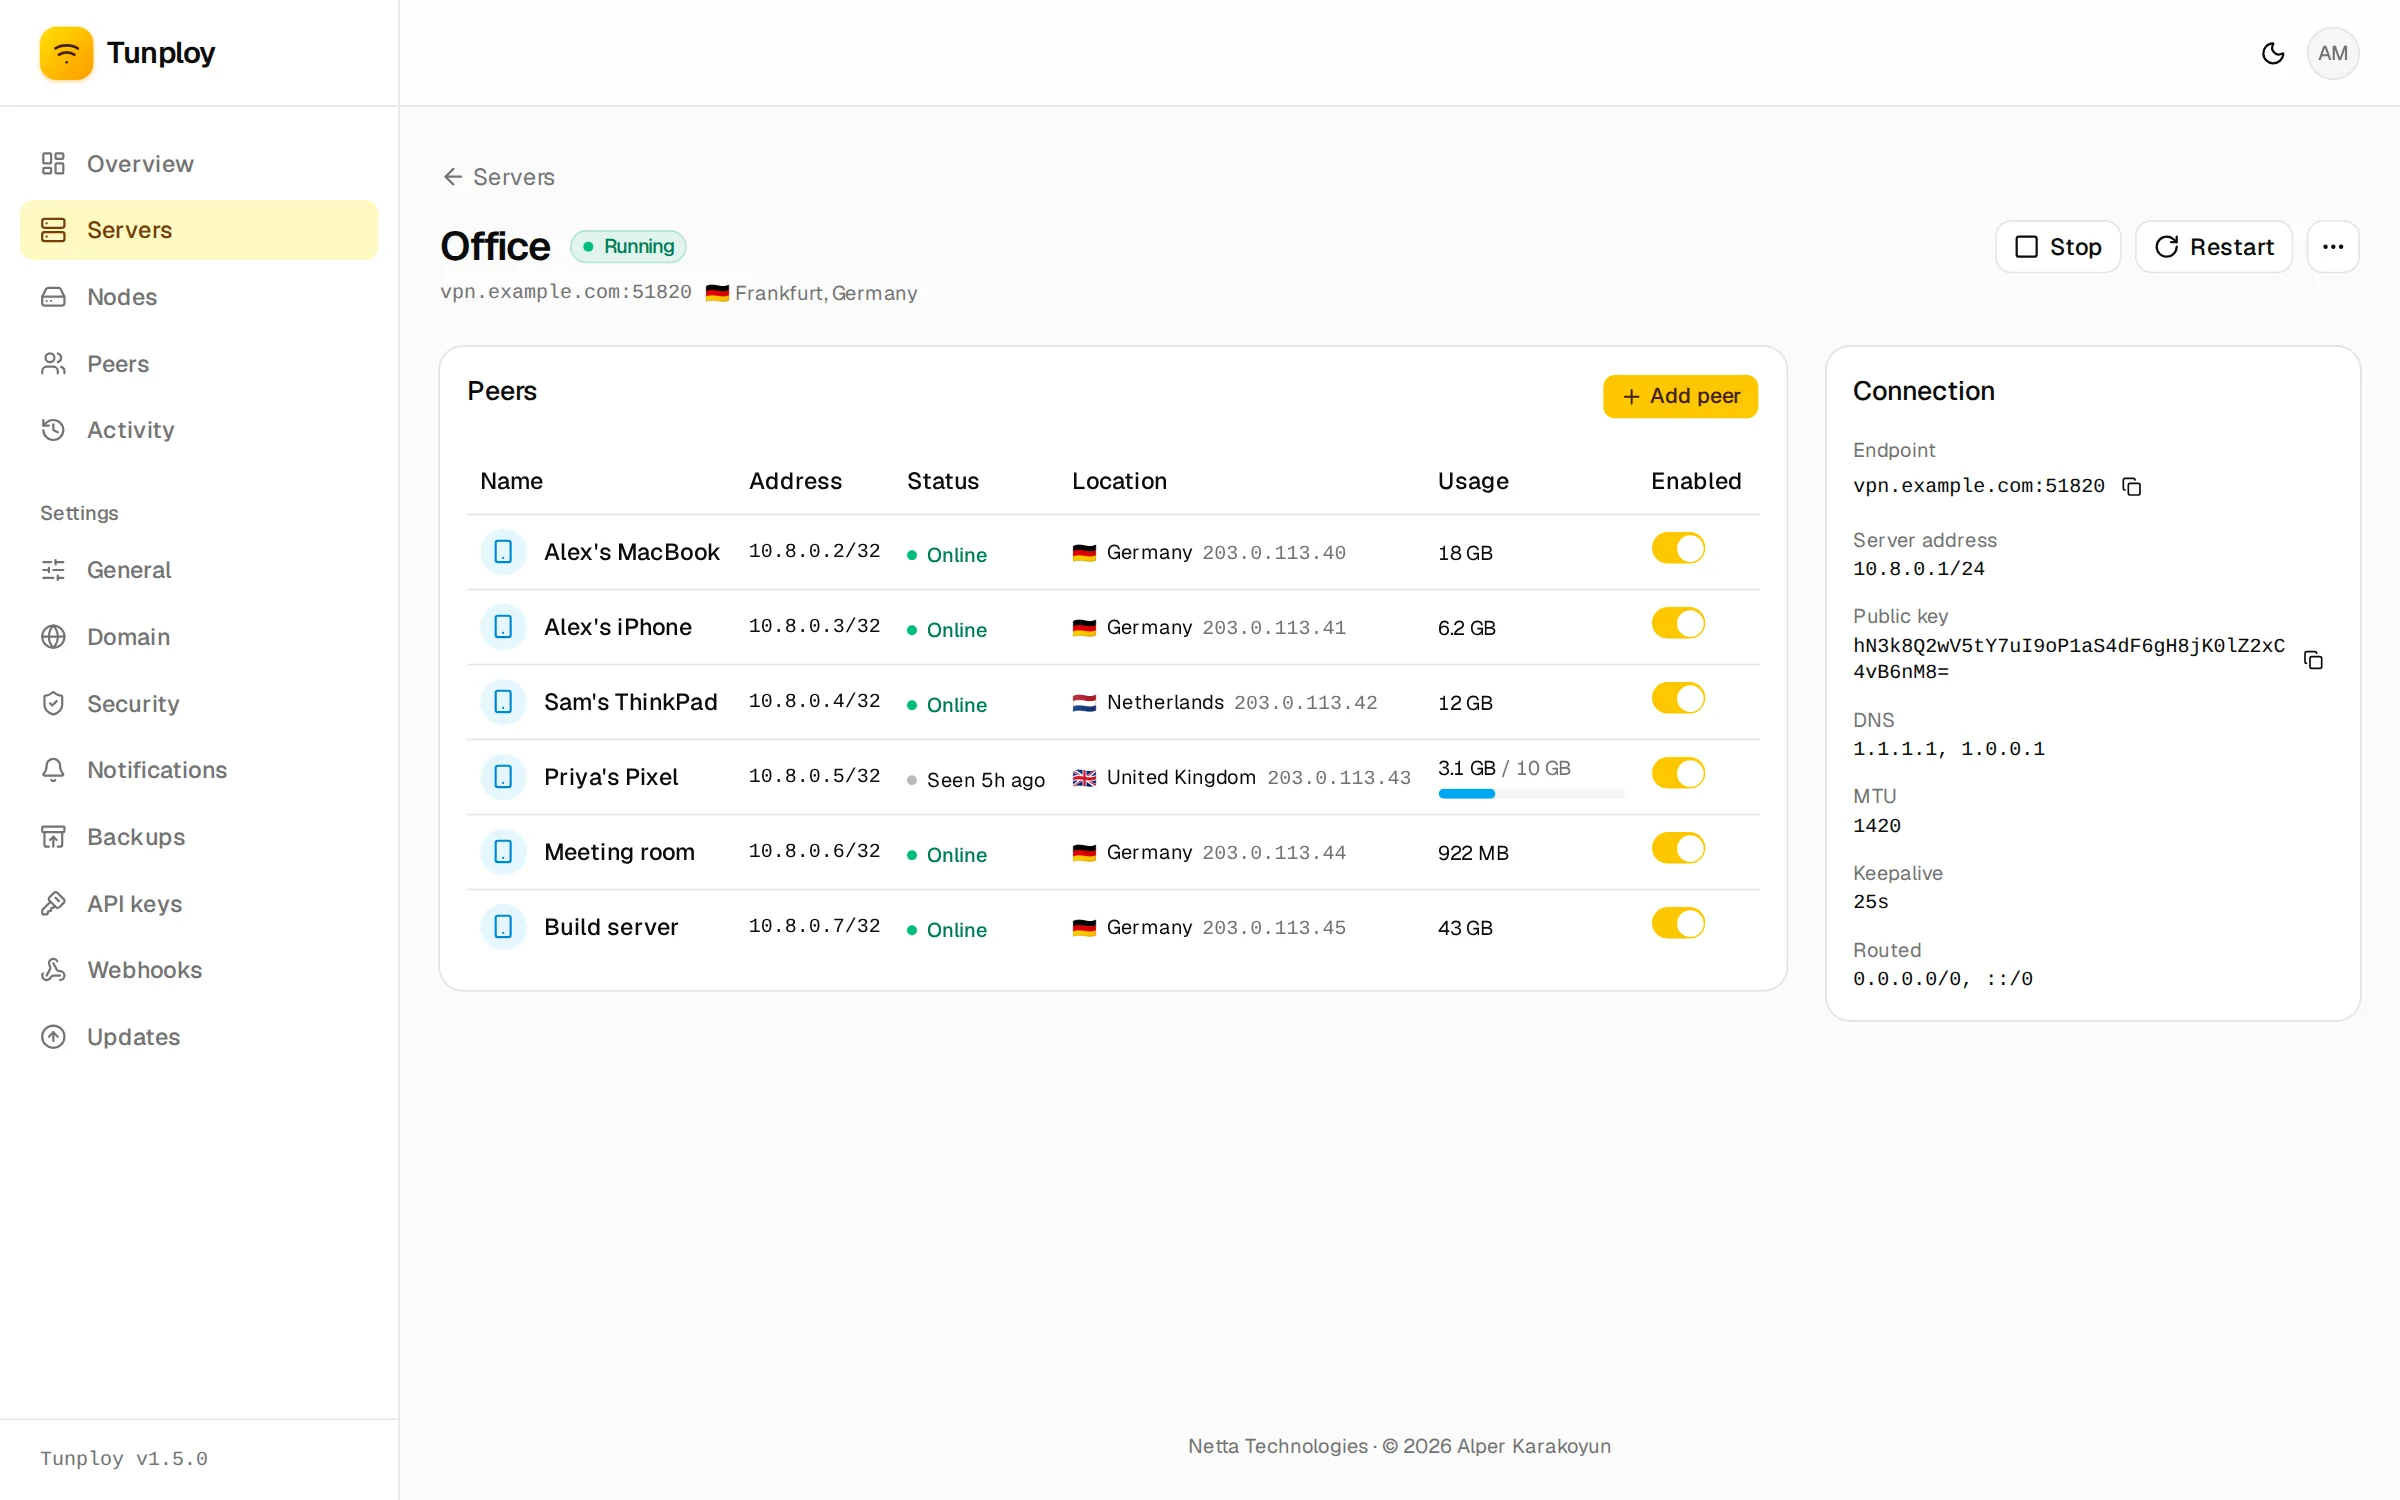Open API keys settings

coord(199,904)
